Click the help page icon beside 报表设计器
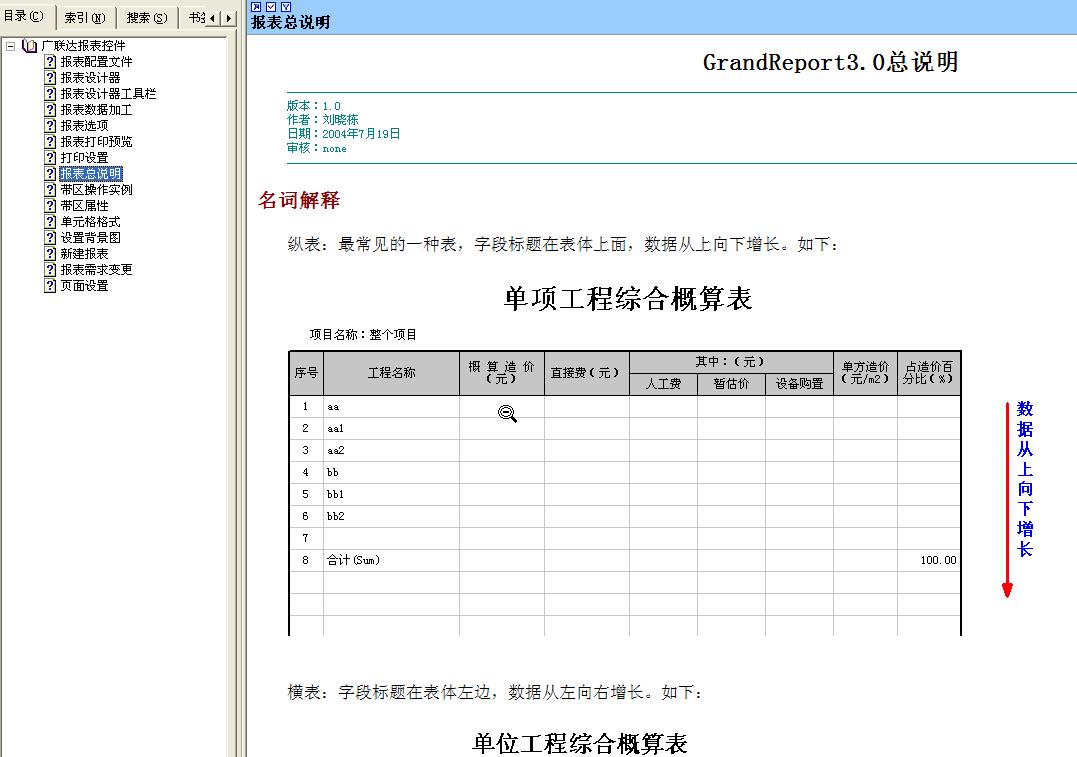 pos(50,78)
